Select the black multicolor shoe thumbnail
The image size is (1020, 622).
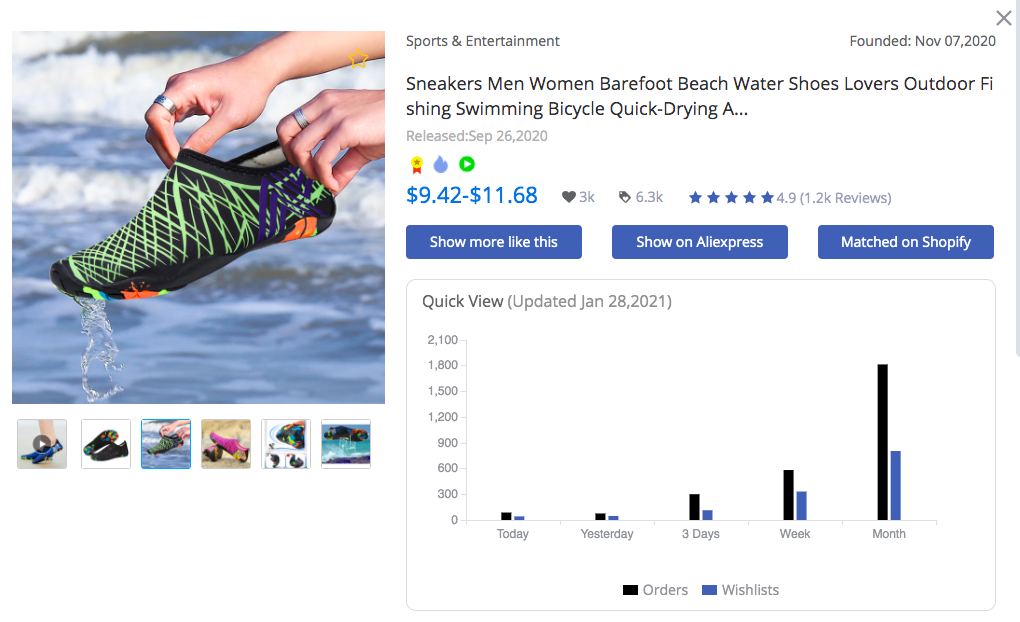[x=106, y=444]
